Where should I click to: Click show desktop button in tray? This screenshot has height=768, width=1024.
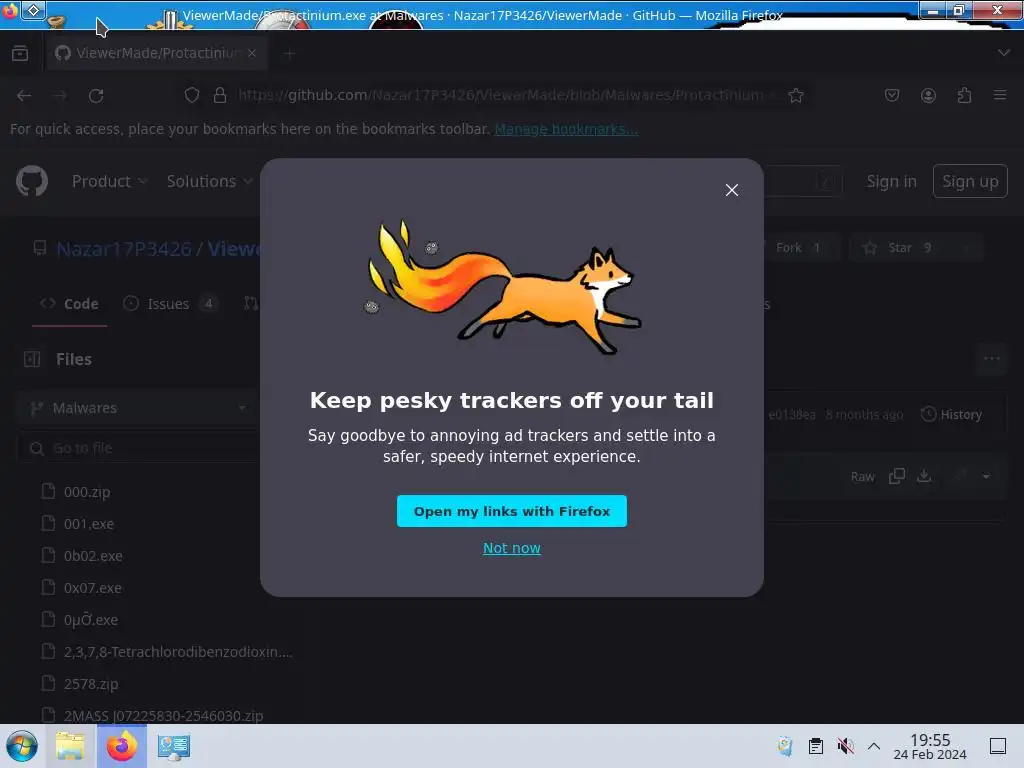coord(997,746)
